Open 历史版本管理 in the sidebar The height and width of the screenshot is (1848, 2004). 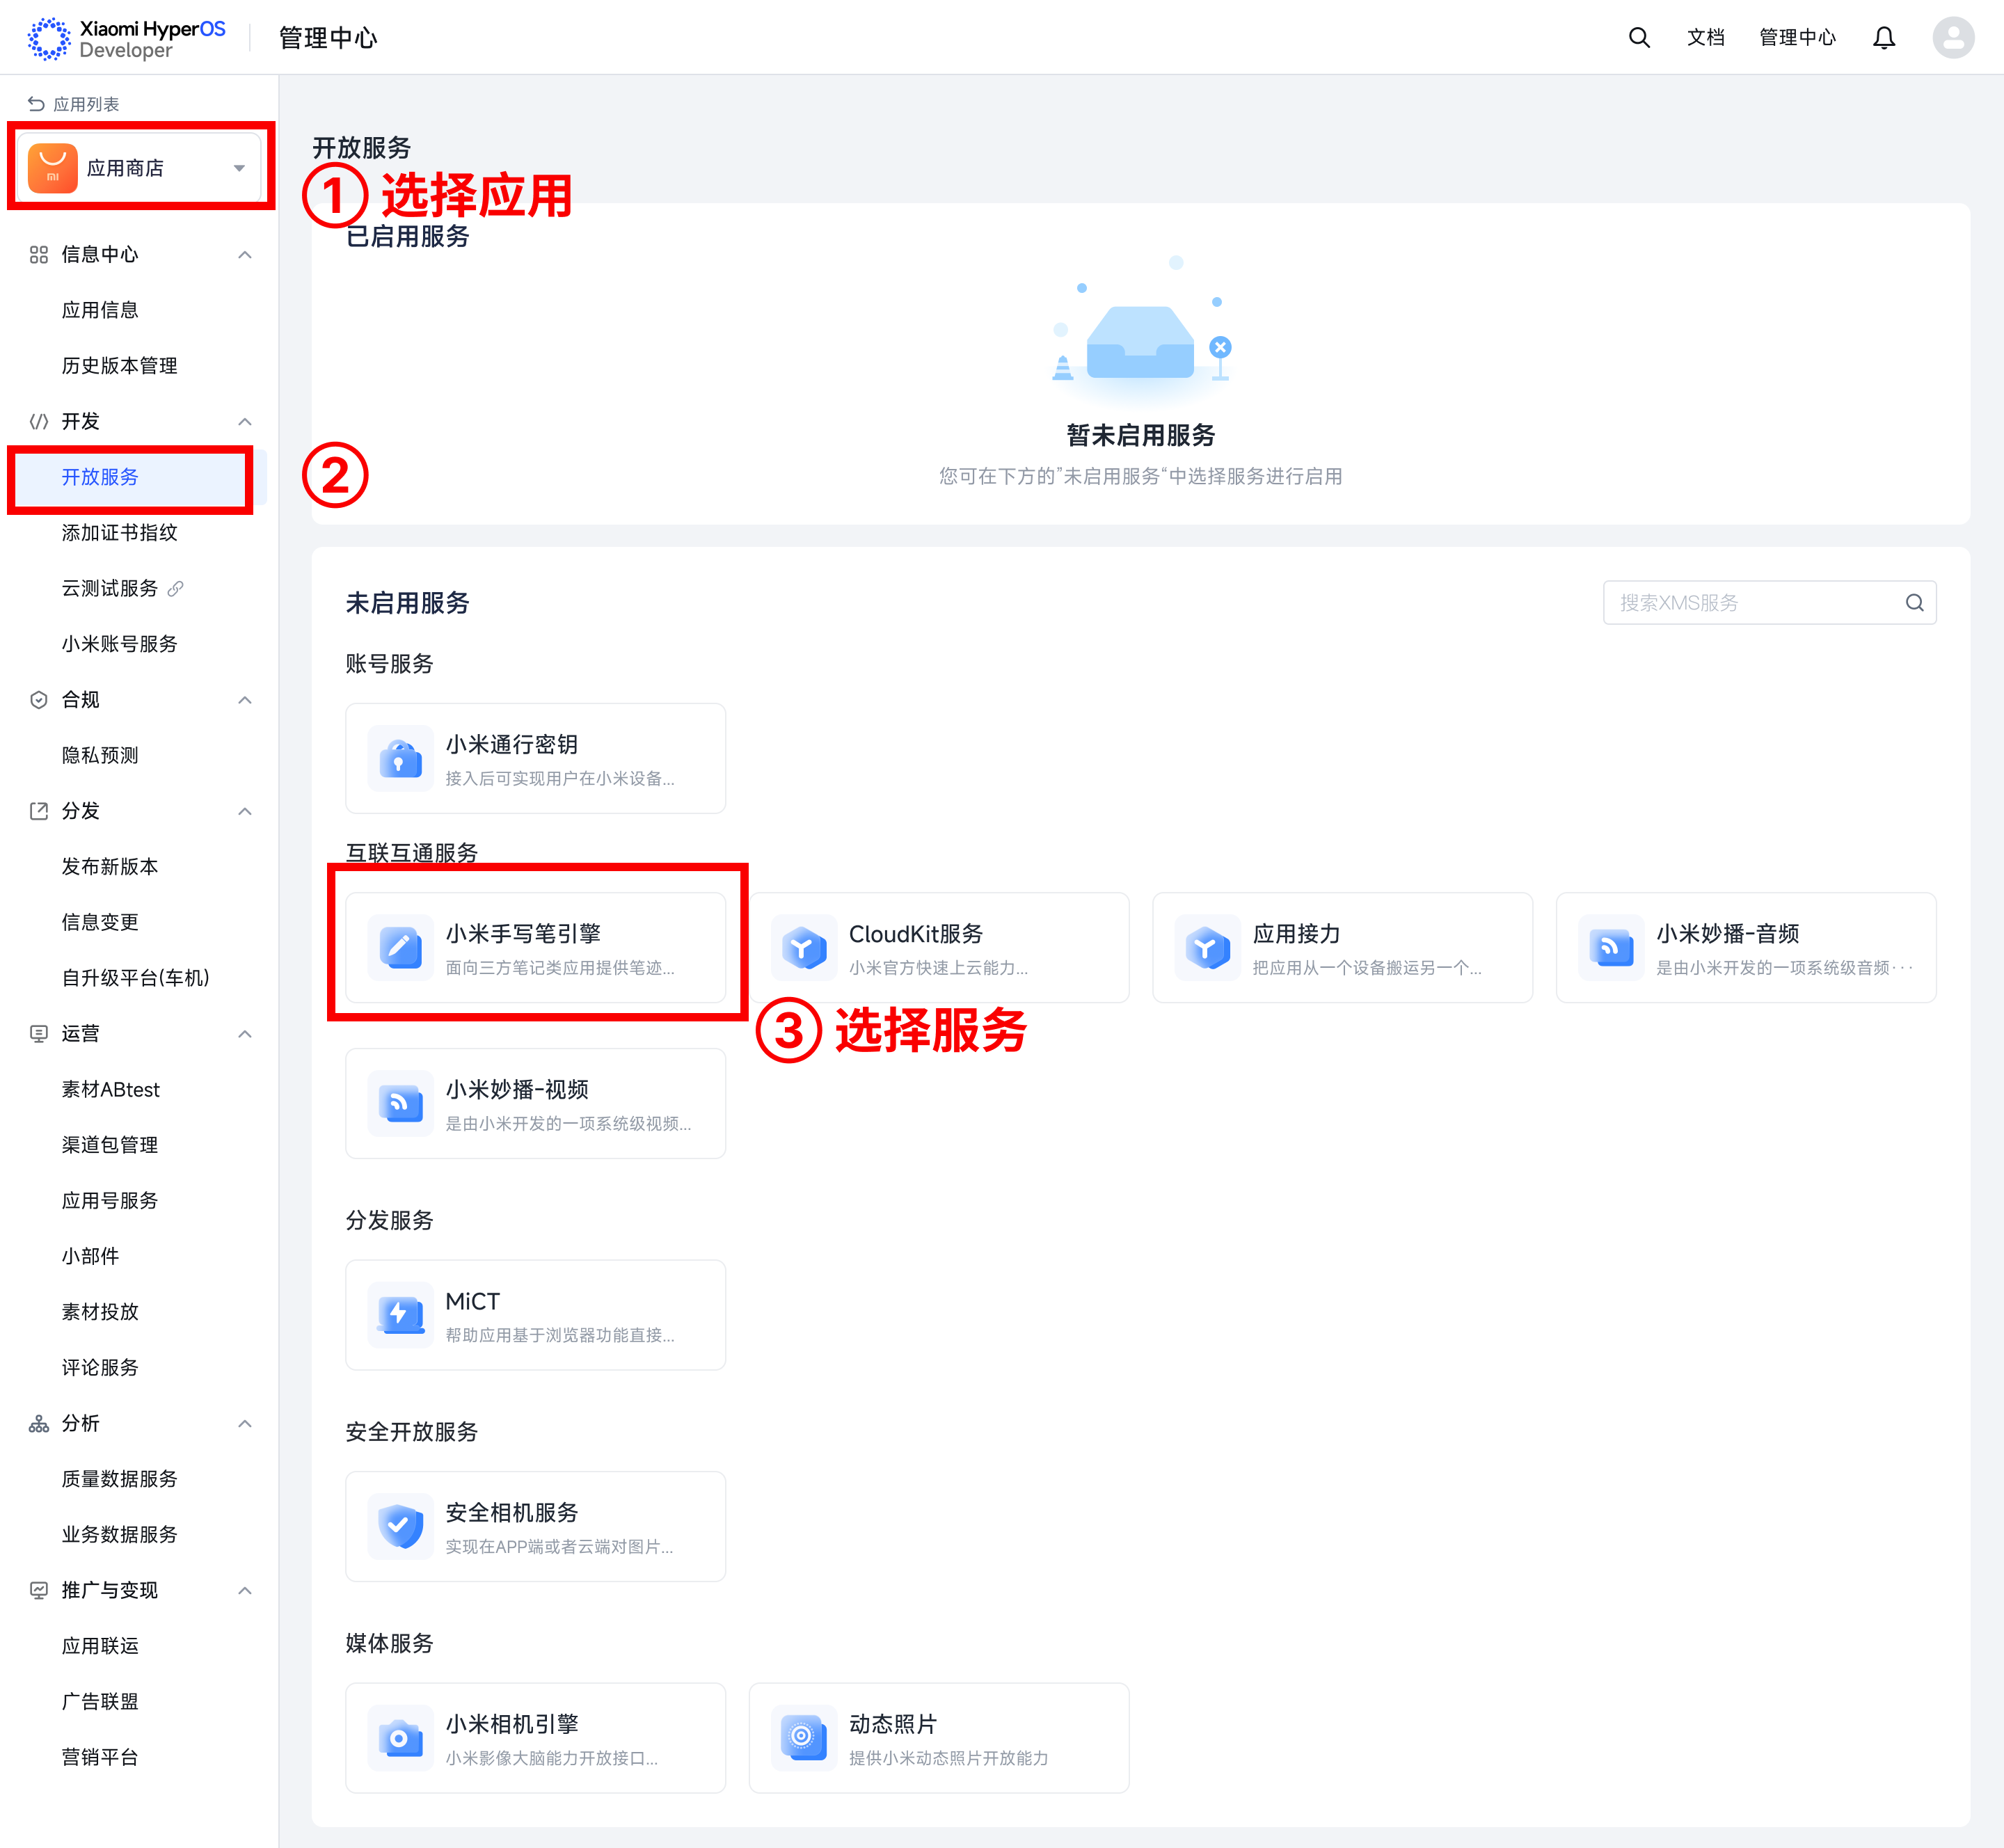(119, 366)
